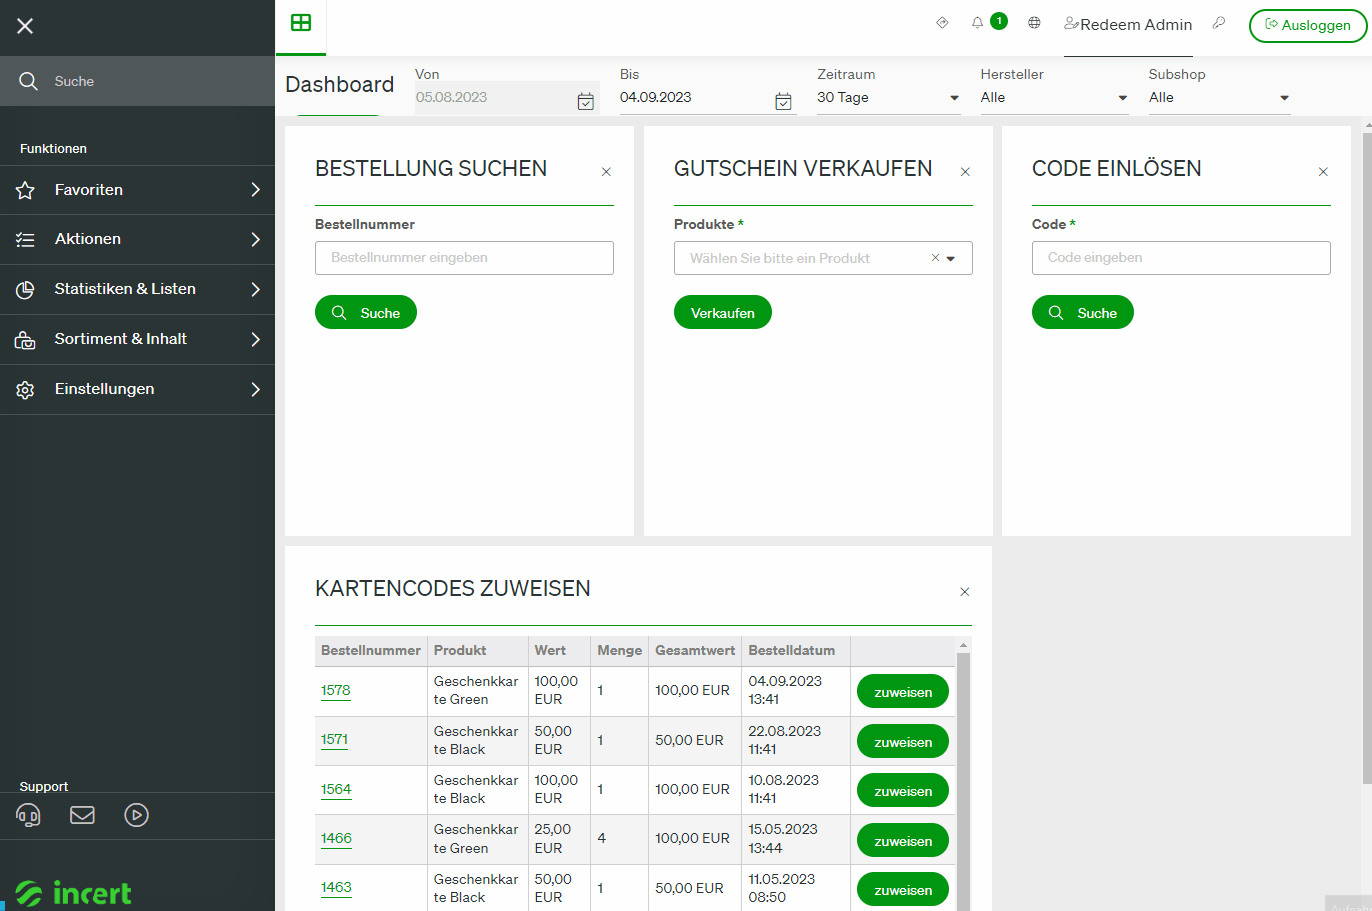1372x911 pixels.
Task: Close the Code Einlösen widget
Action: pos(1323,172)
